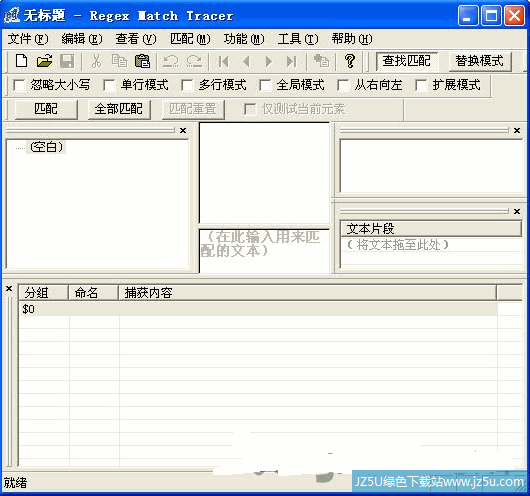Enable the 忽略大小写 checkbox
The image size is (530, 496).
[19, 85]
